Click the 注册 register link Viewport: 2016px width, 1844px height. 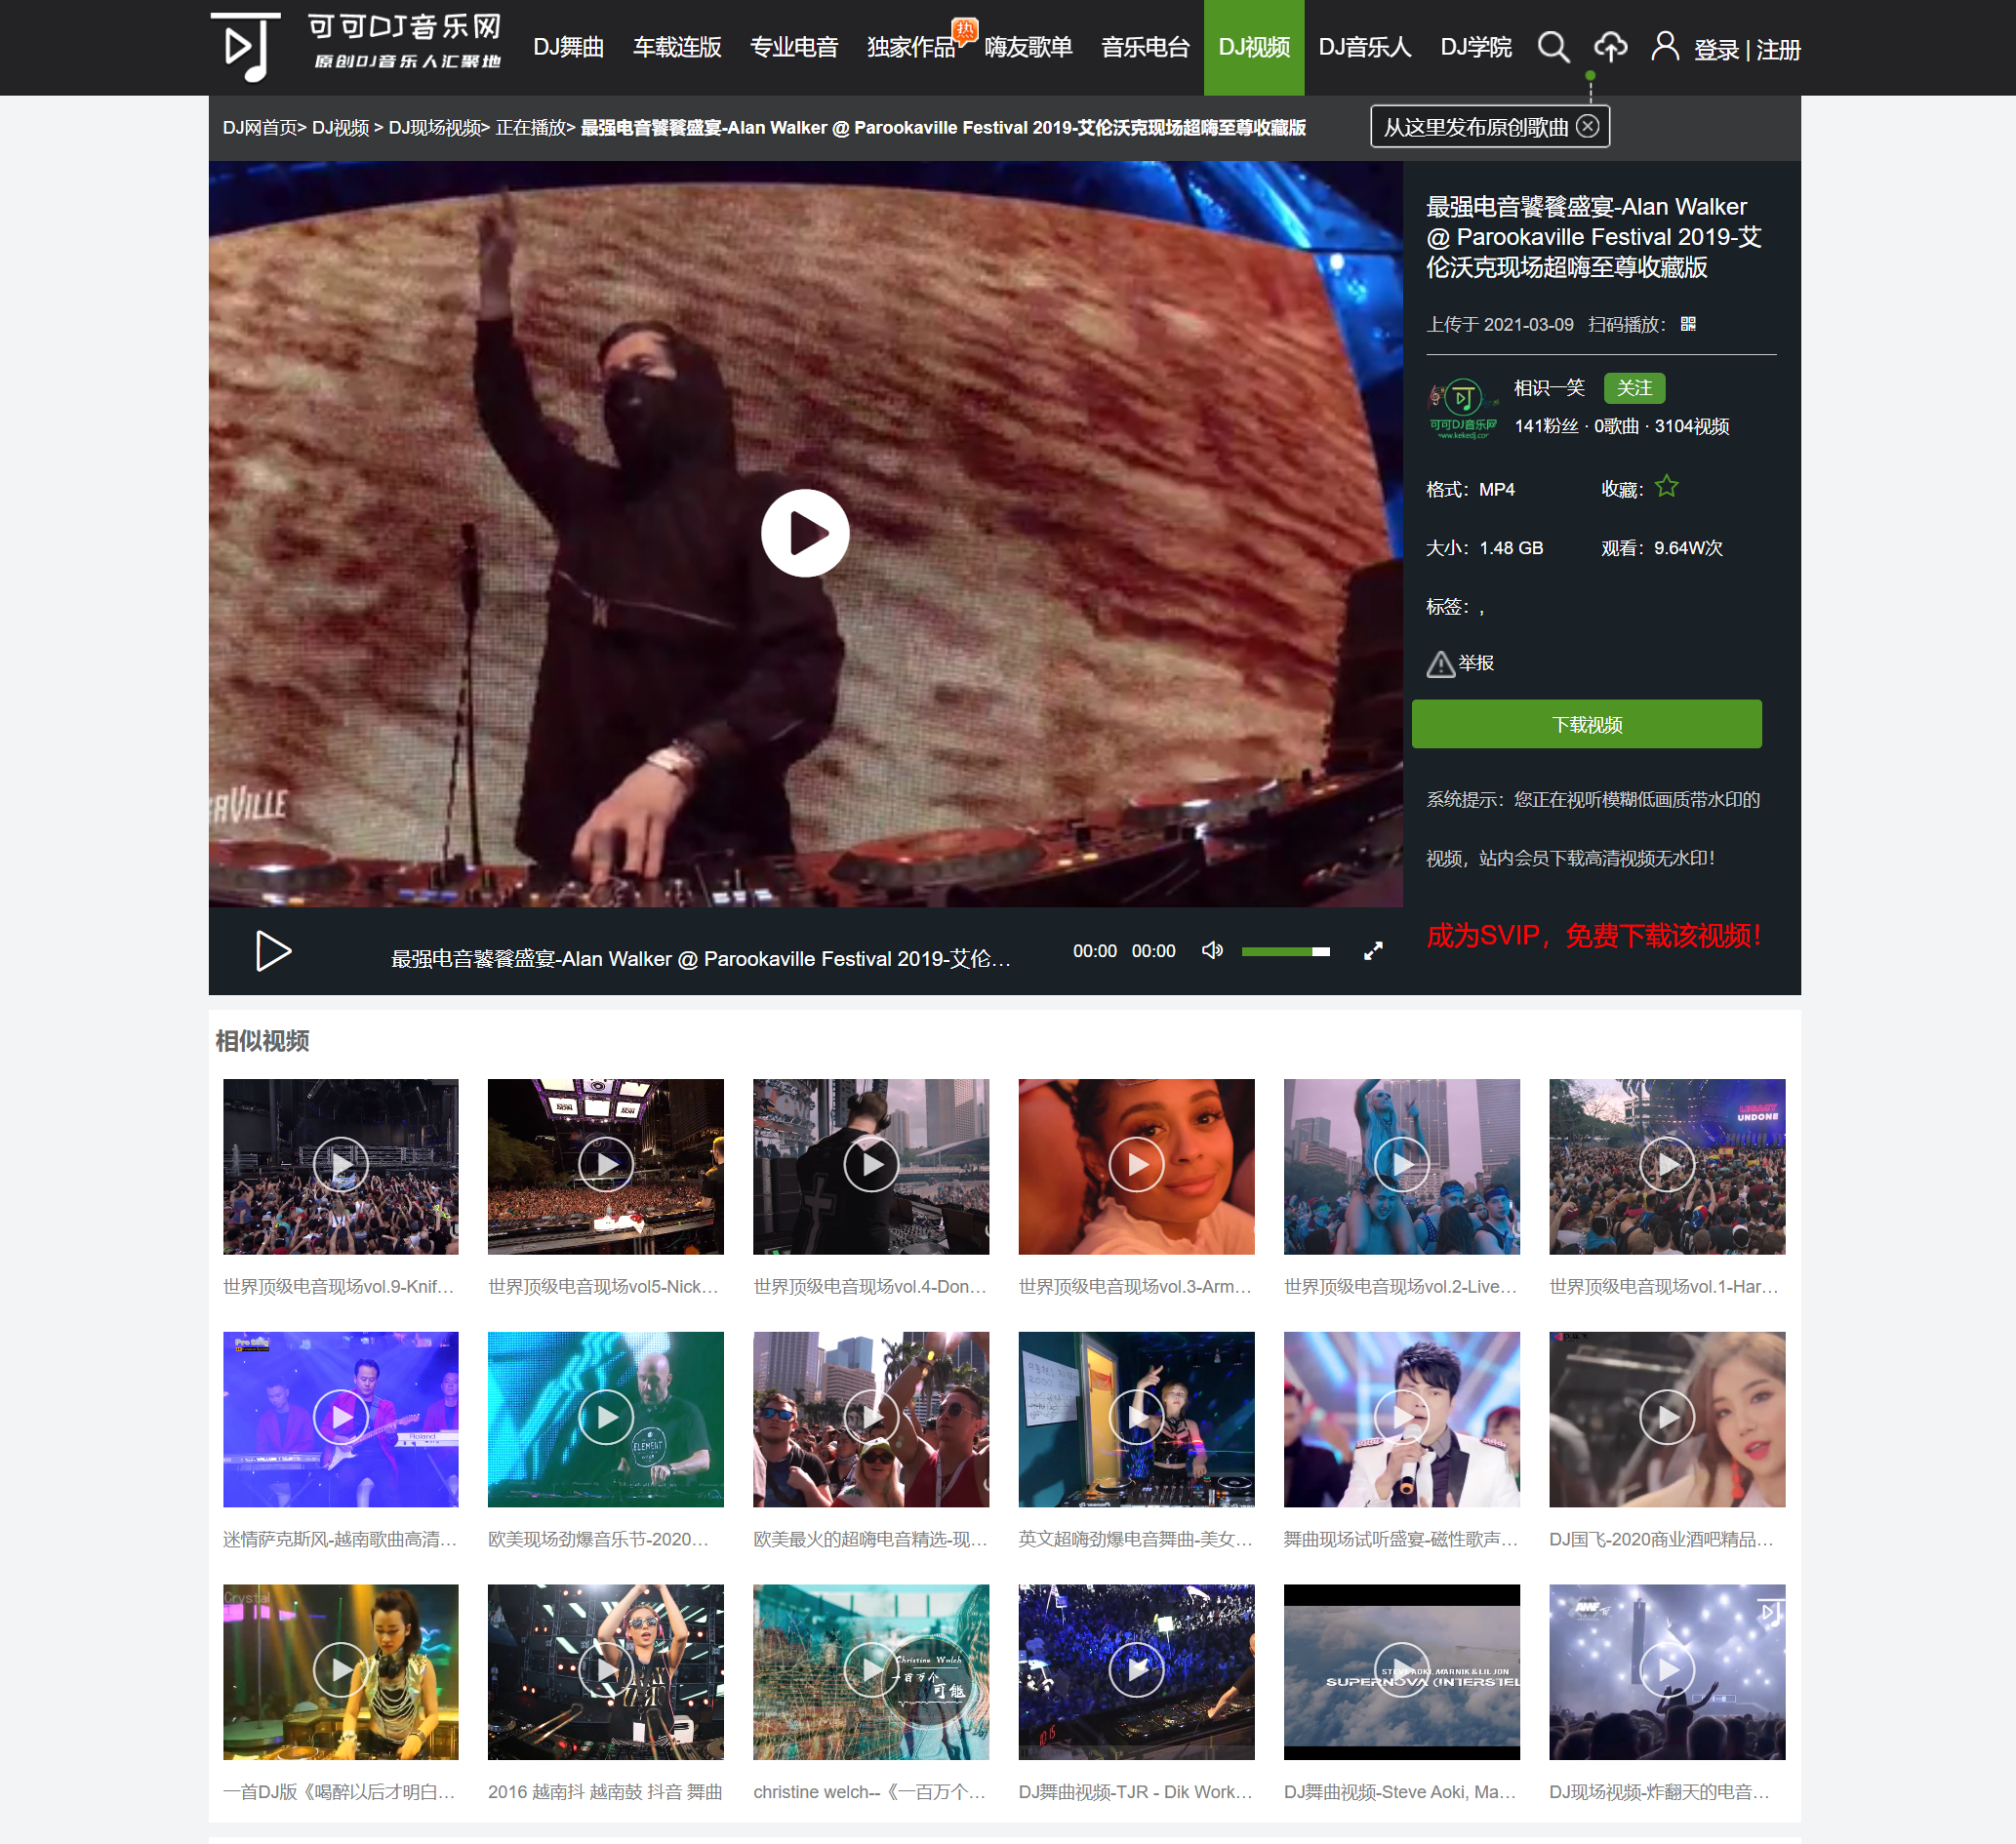[x=1778, y=50]
